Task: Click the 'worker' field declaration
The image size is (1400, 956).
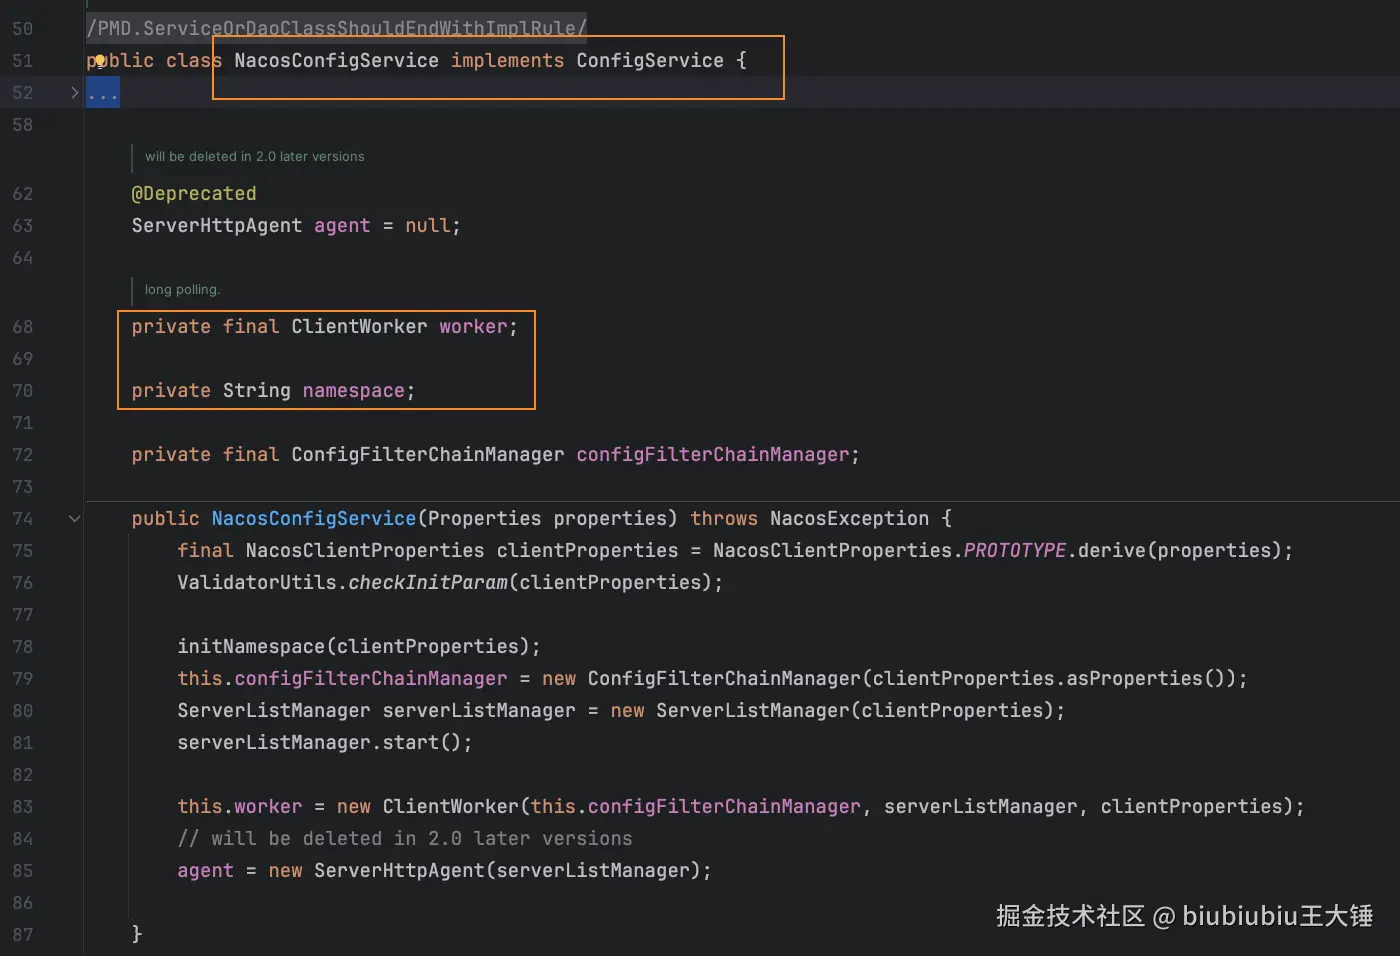Action: (473, 326)
